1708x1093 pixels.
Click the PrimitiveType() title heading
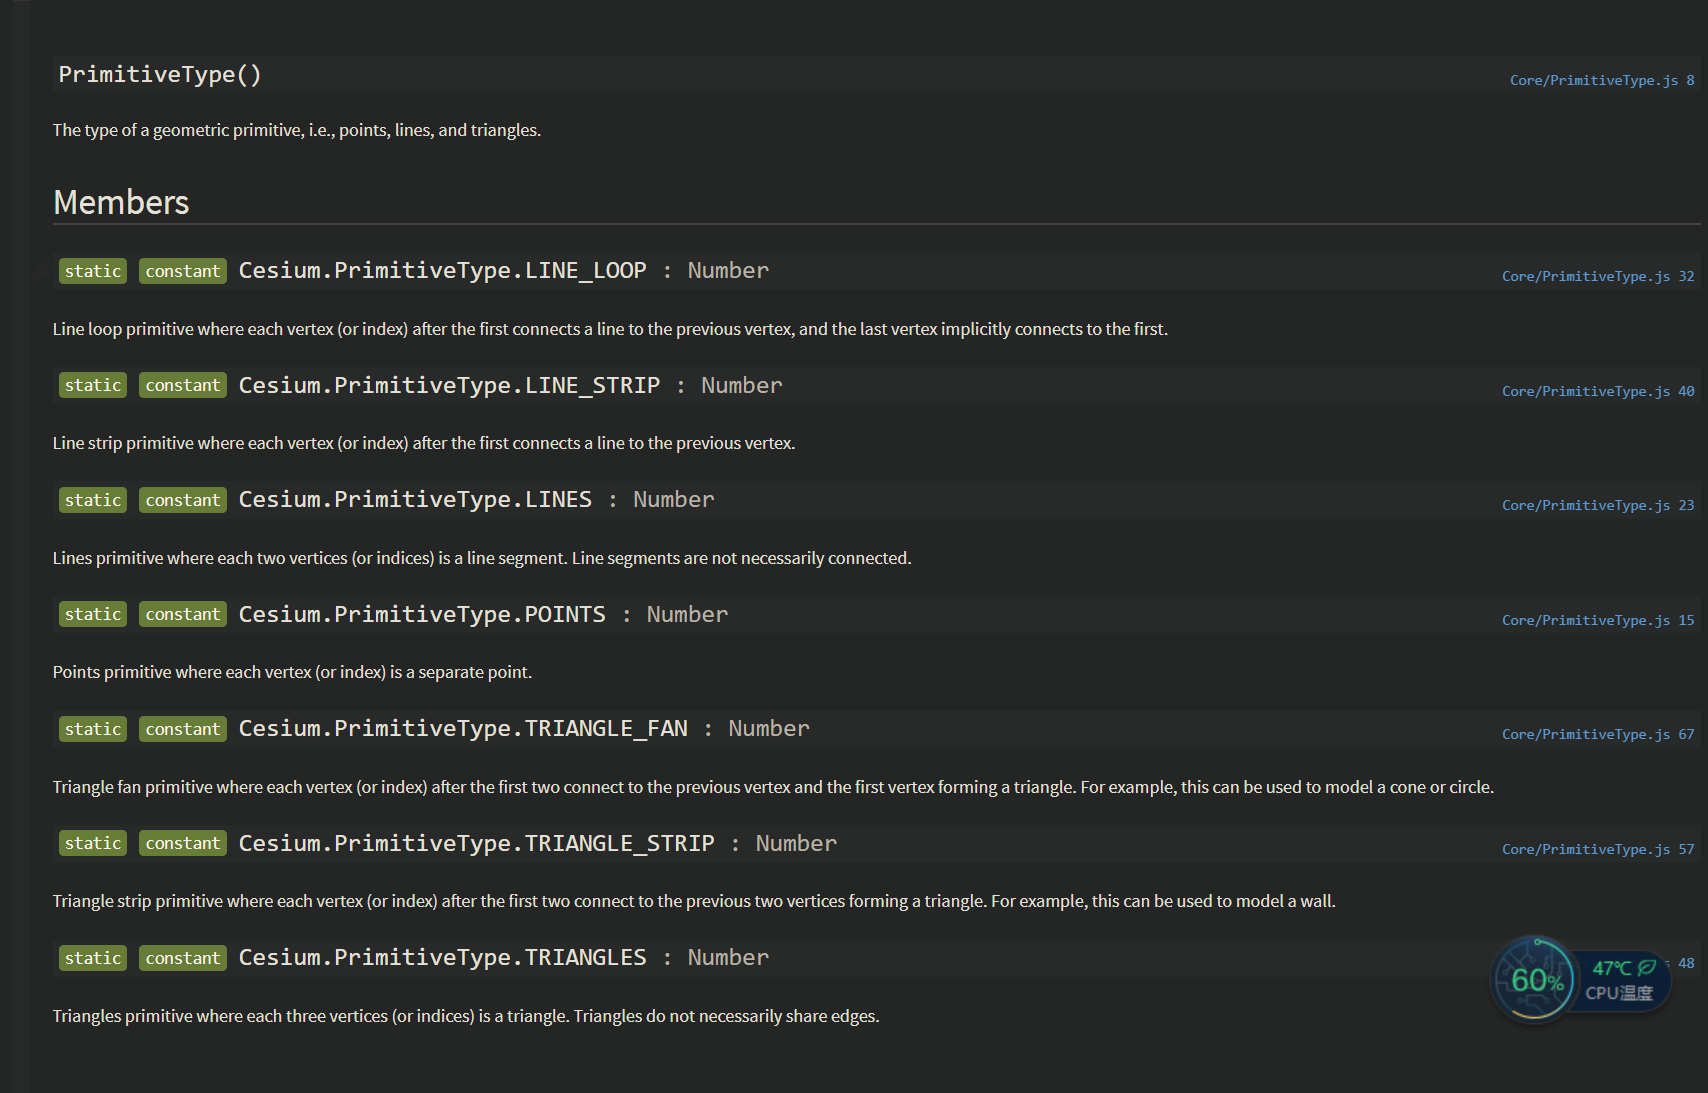click(160, 74)
